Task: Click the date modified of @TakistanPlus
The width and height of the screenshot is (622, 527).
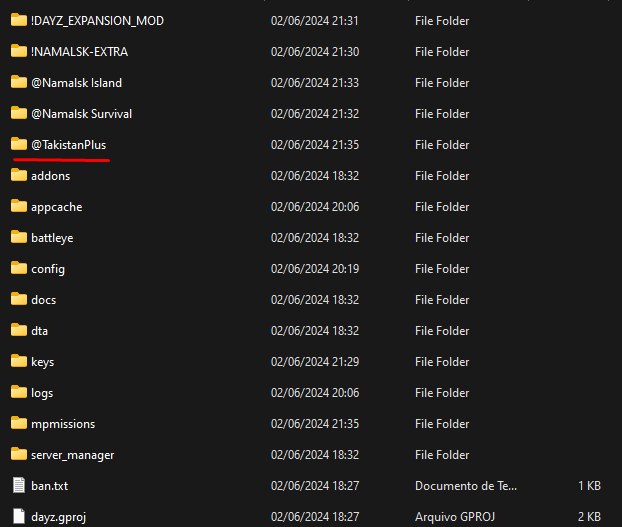Action: coord(315,145)
